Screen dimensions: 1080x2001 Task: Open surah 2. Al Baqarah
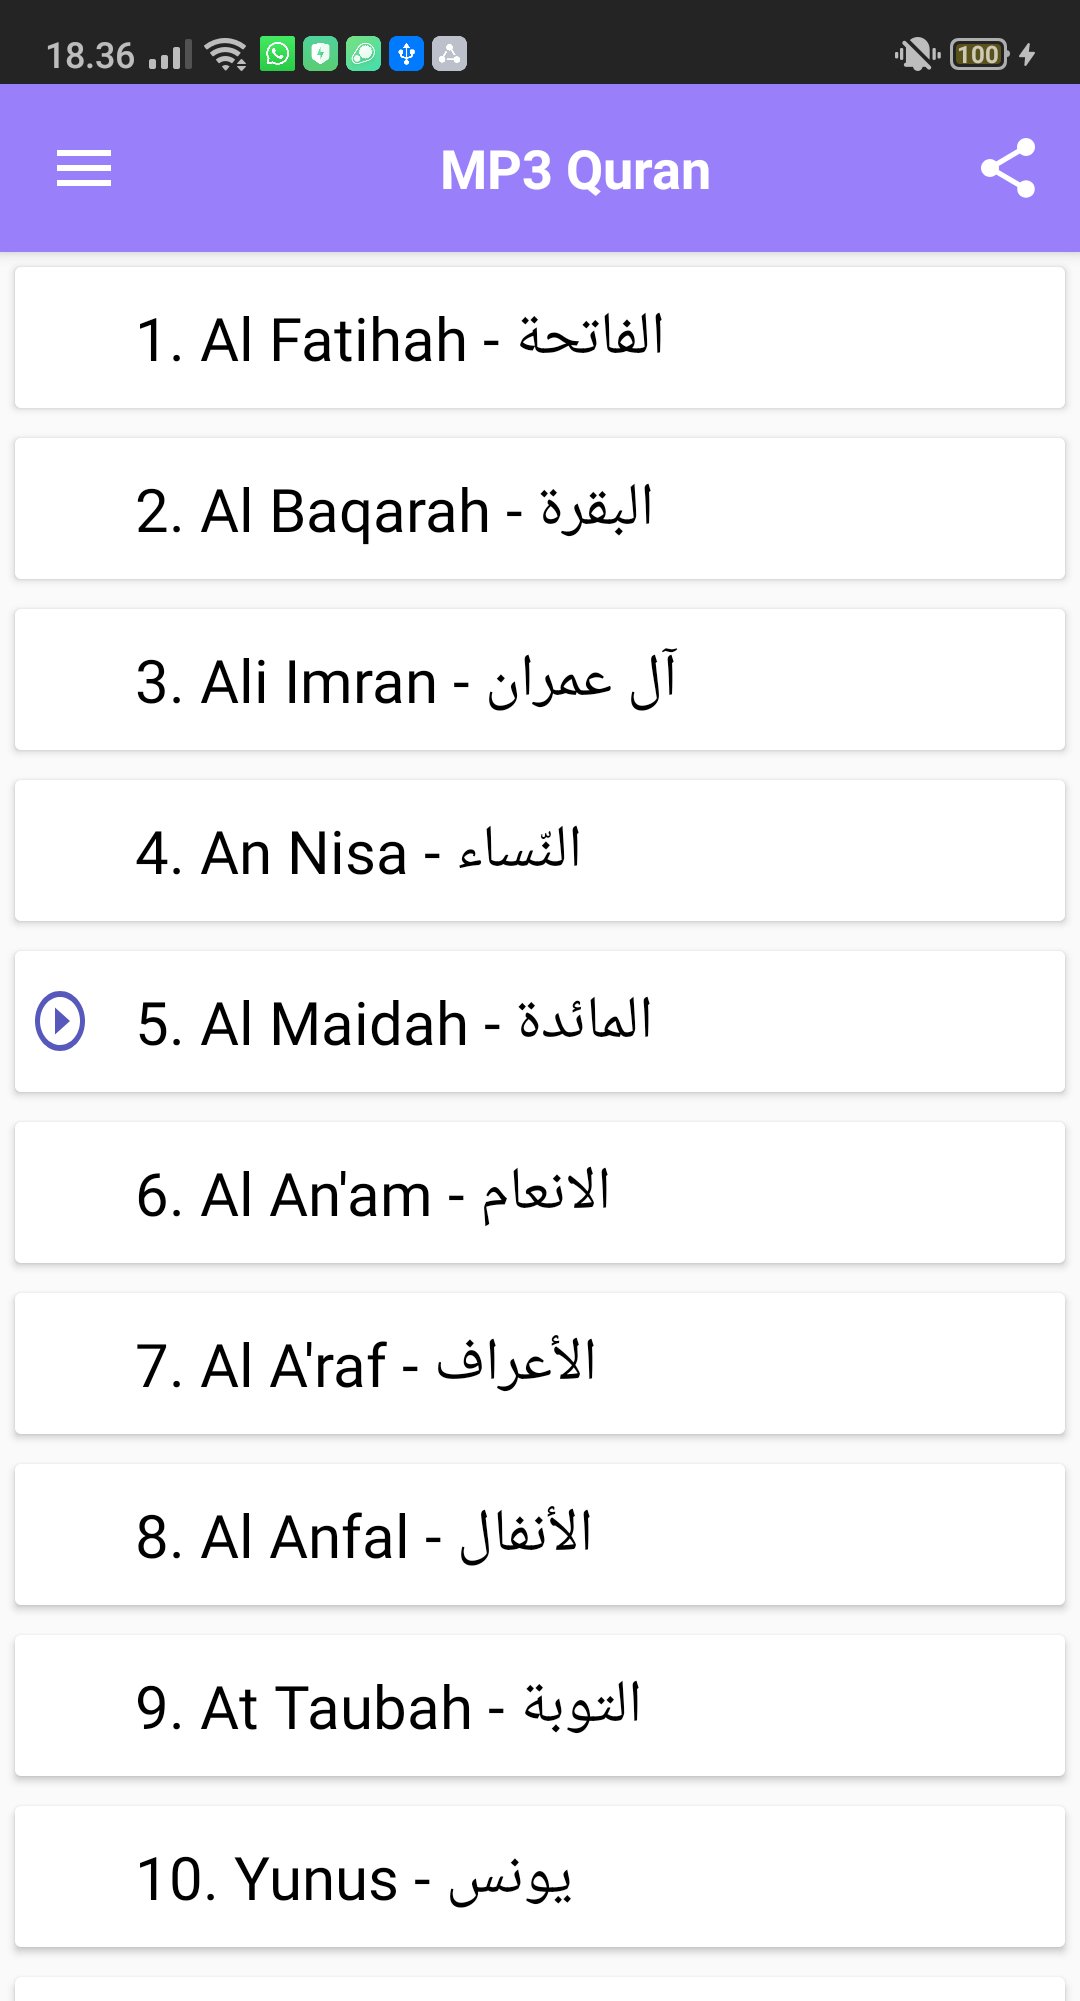[x=540, y=509]
